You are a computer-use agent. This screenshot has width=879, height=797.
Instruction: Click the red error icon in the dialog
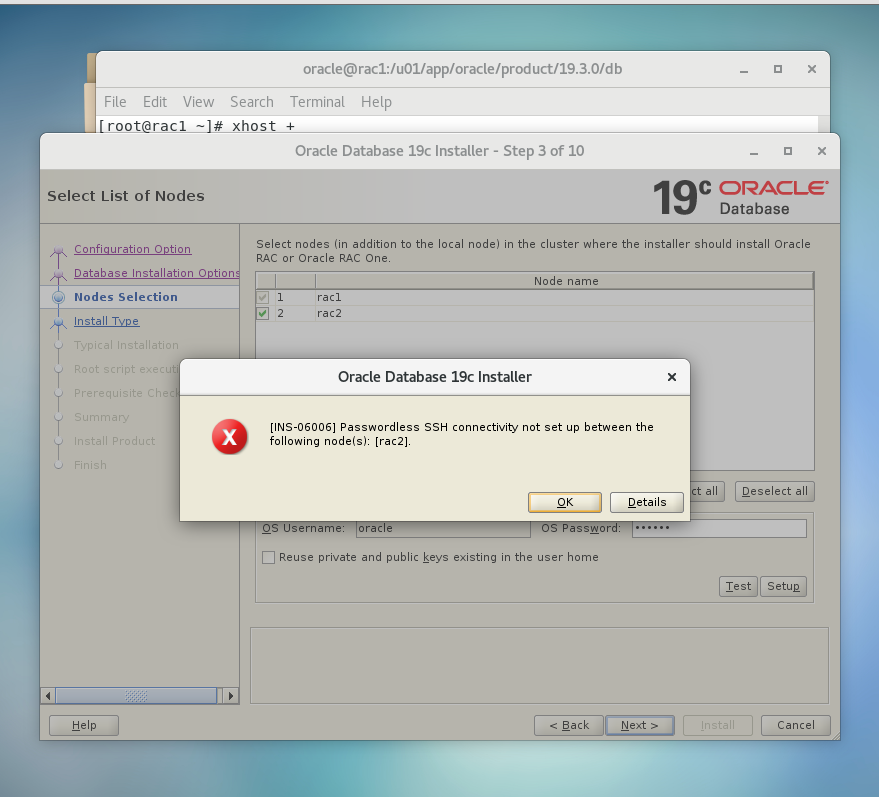click(x=229, y=437)
